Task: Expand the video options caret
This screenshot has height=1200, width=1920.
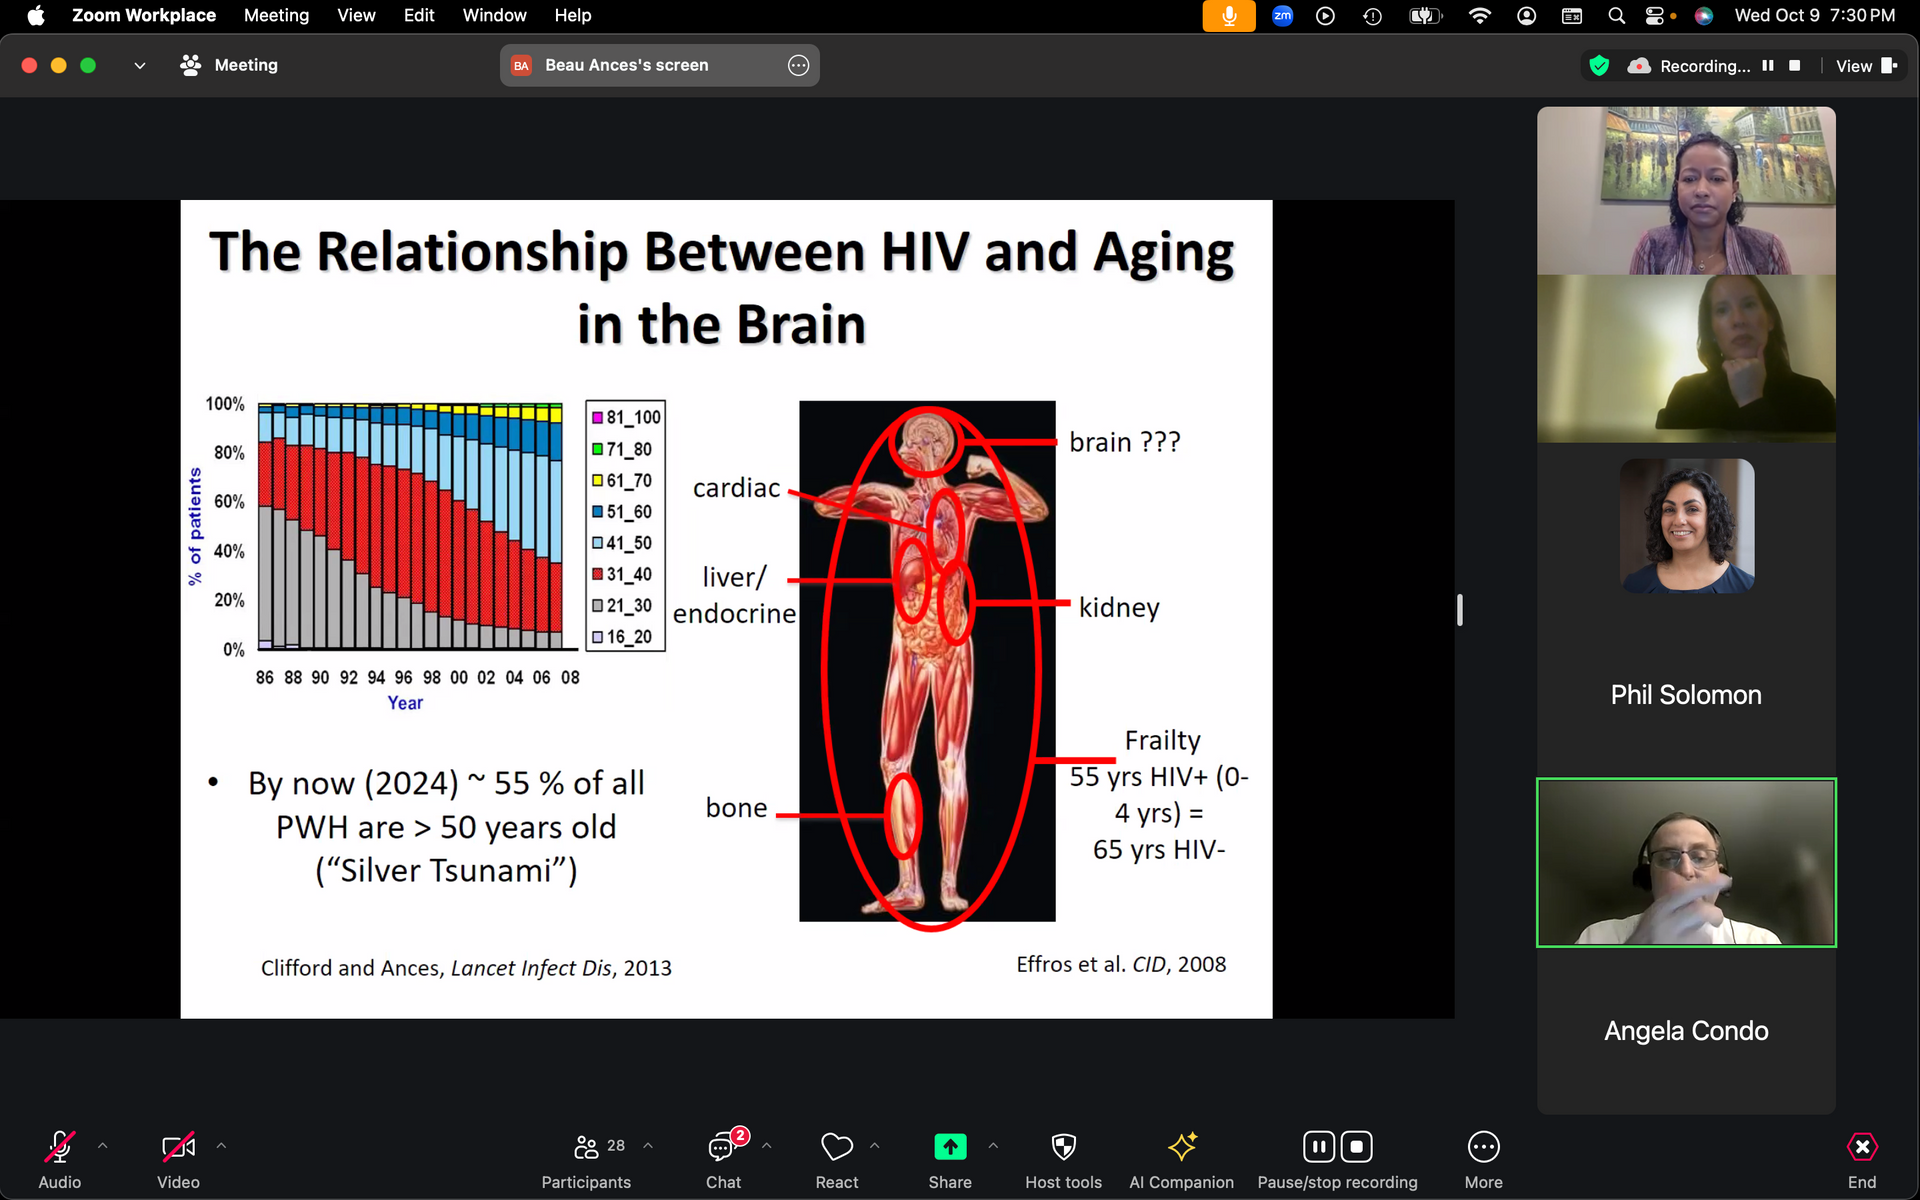Action: tap(221, 1146)
